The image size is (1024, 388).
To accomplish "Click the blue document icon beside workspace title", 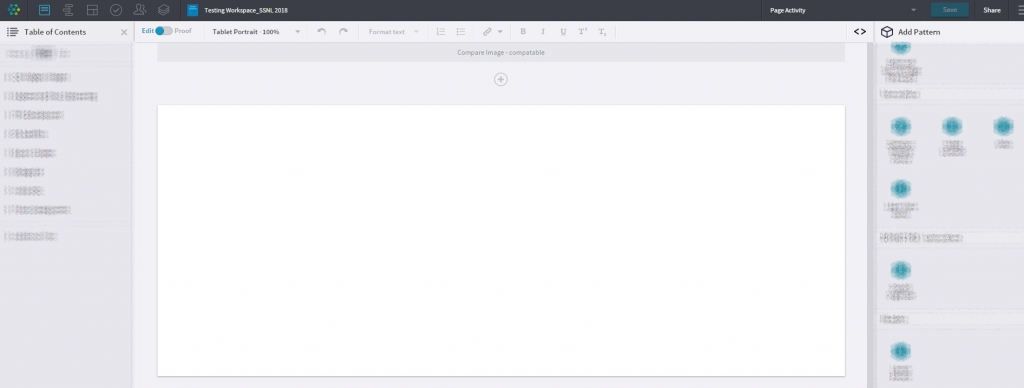I will (x=193, y=10).
